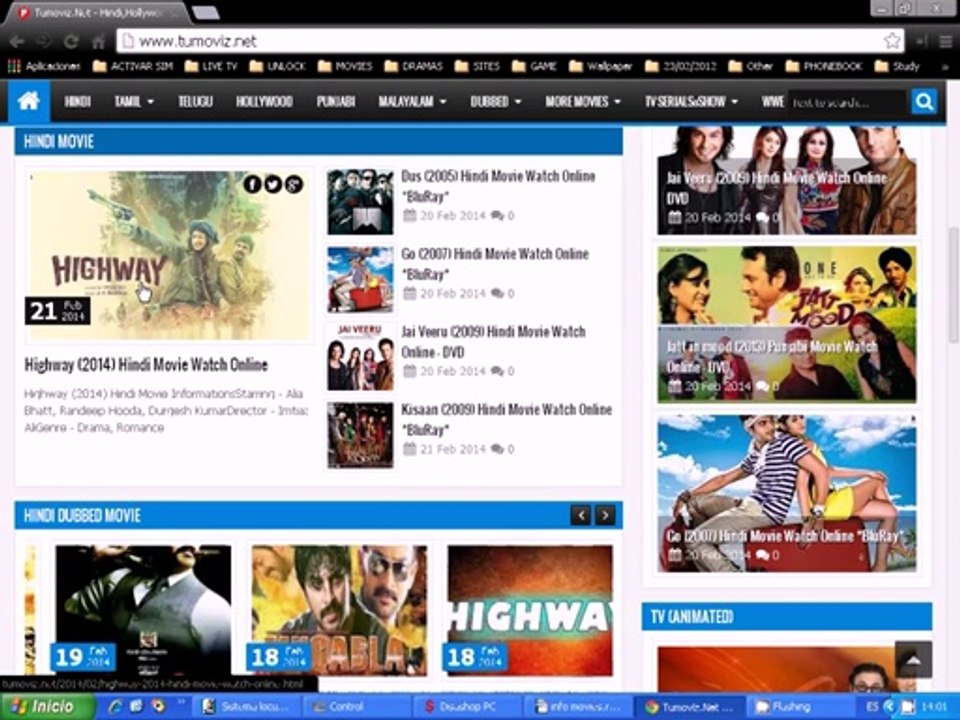Open the Jatt in Mood sidebar poster
The image size is (960, 720).
pos(787,324)
